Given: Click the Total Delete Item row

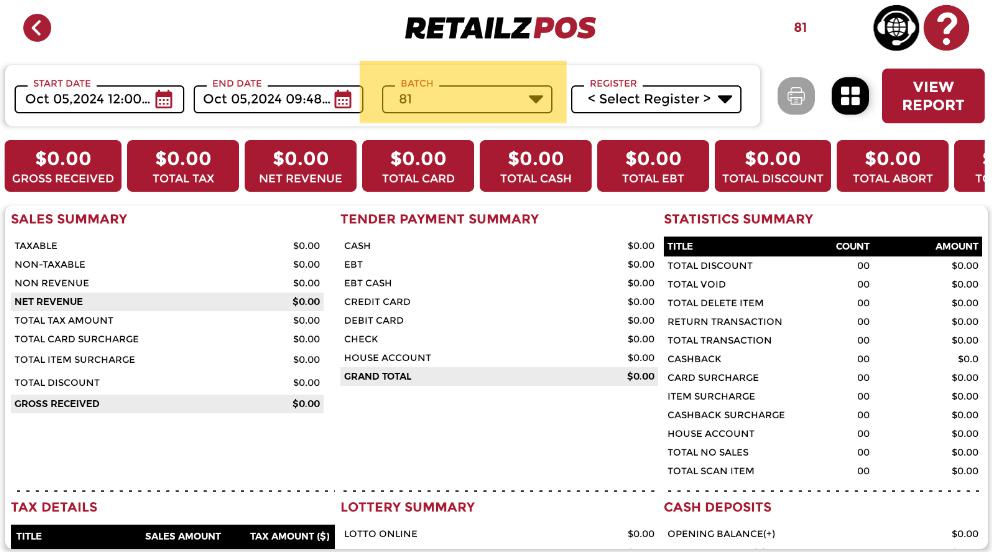Looking at the screenshot, I should click(x=822, y=303).
